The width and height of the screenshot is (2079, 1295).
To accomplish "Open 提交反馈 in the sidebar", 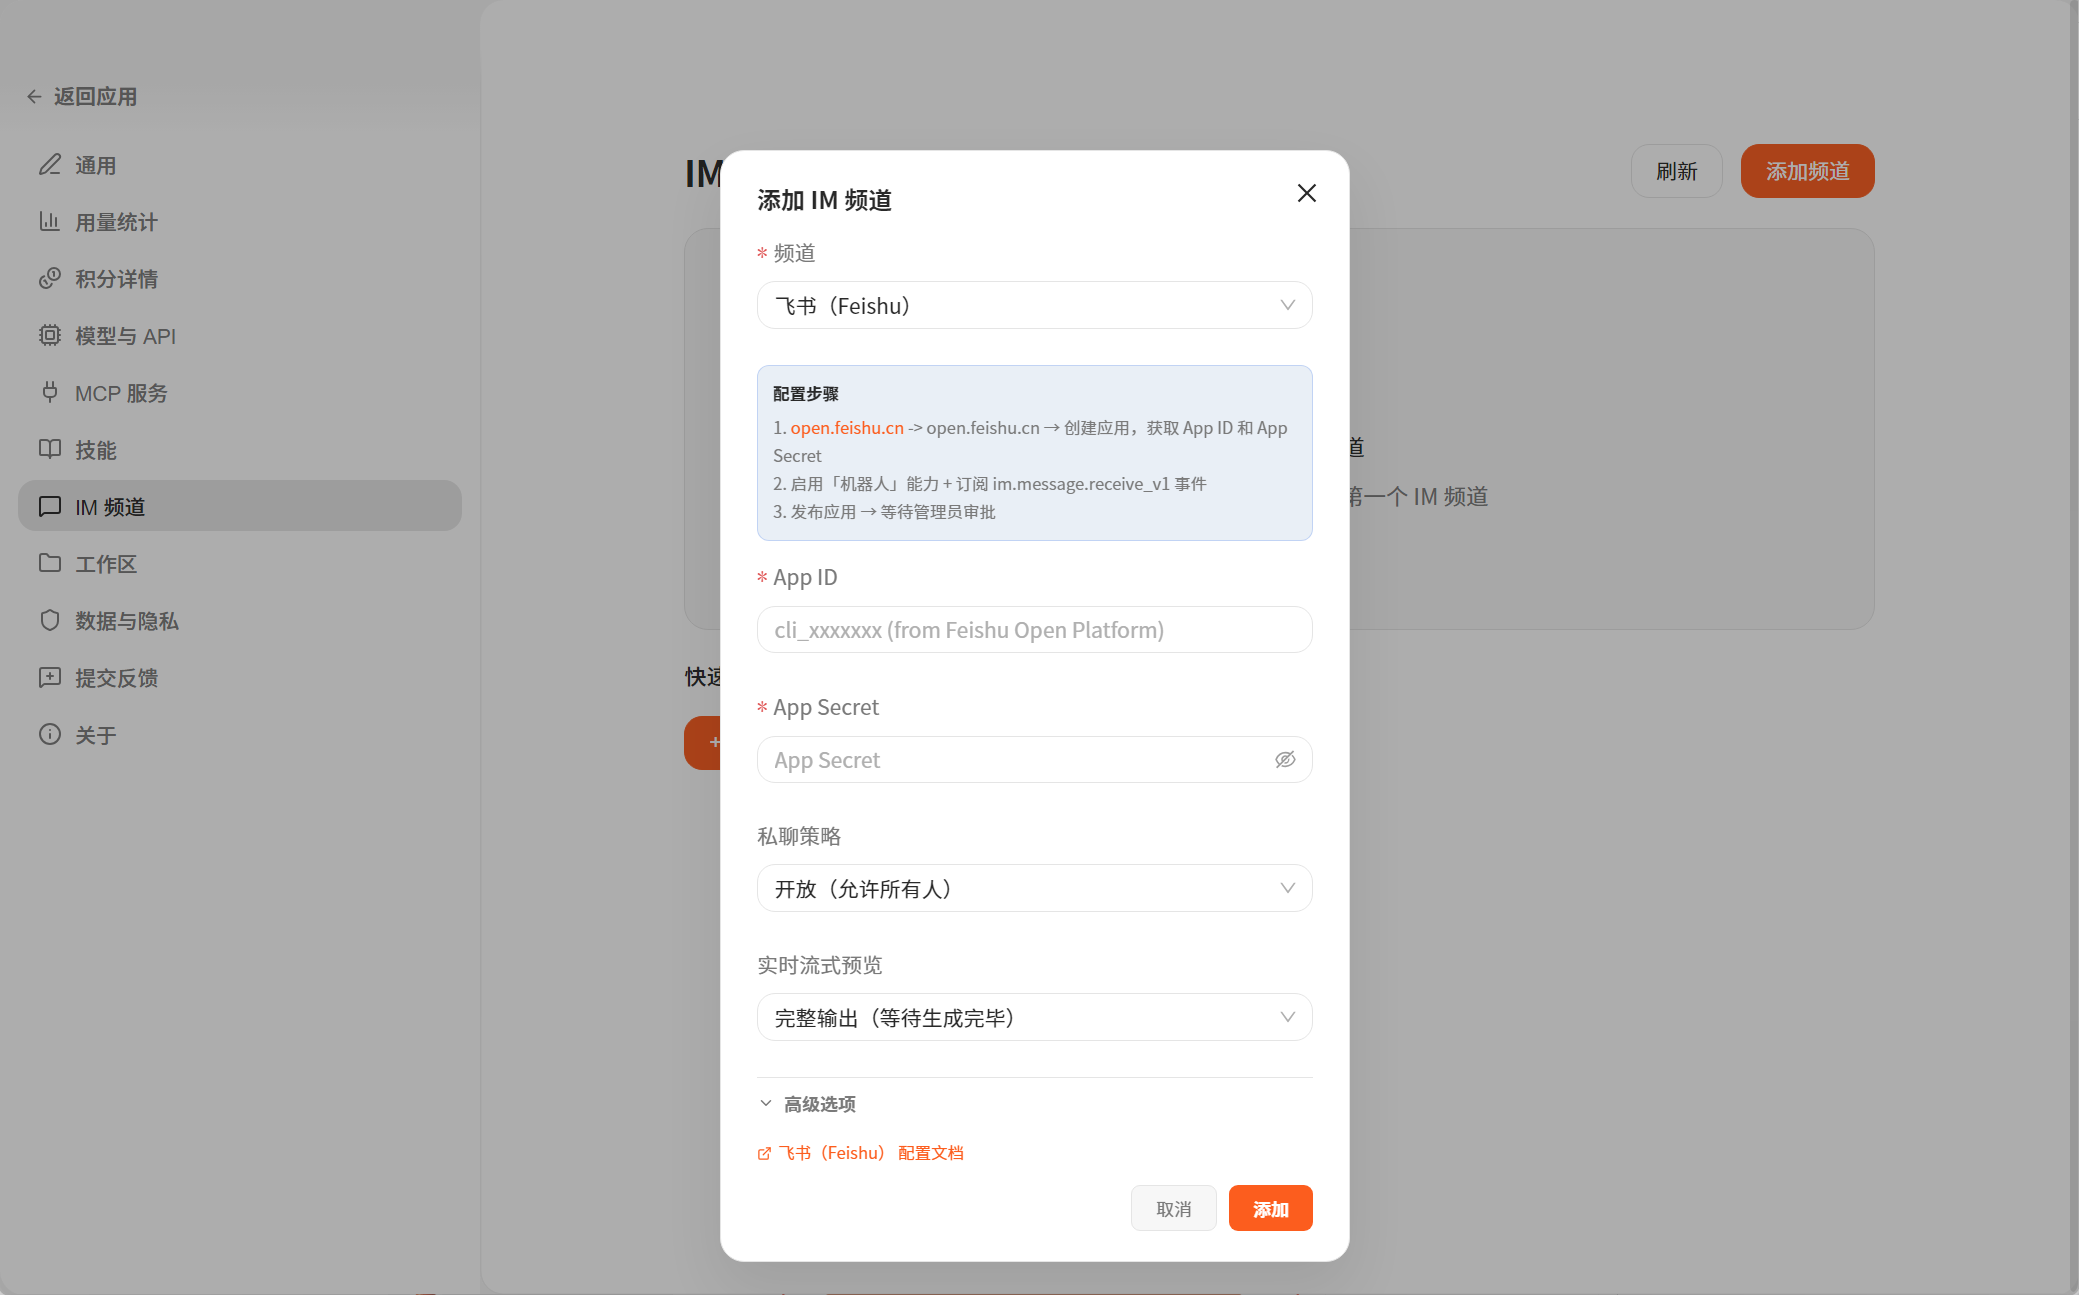I will pos(116,678).
